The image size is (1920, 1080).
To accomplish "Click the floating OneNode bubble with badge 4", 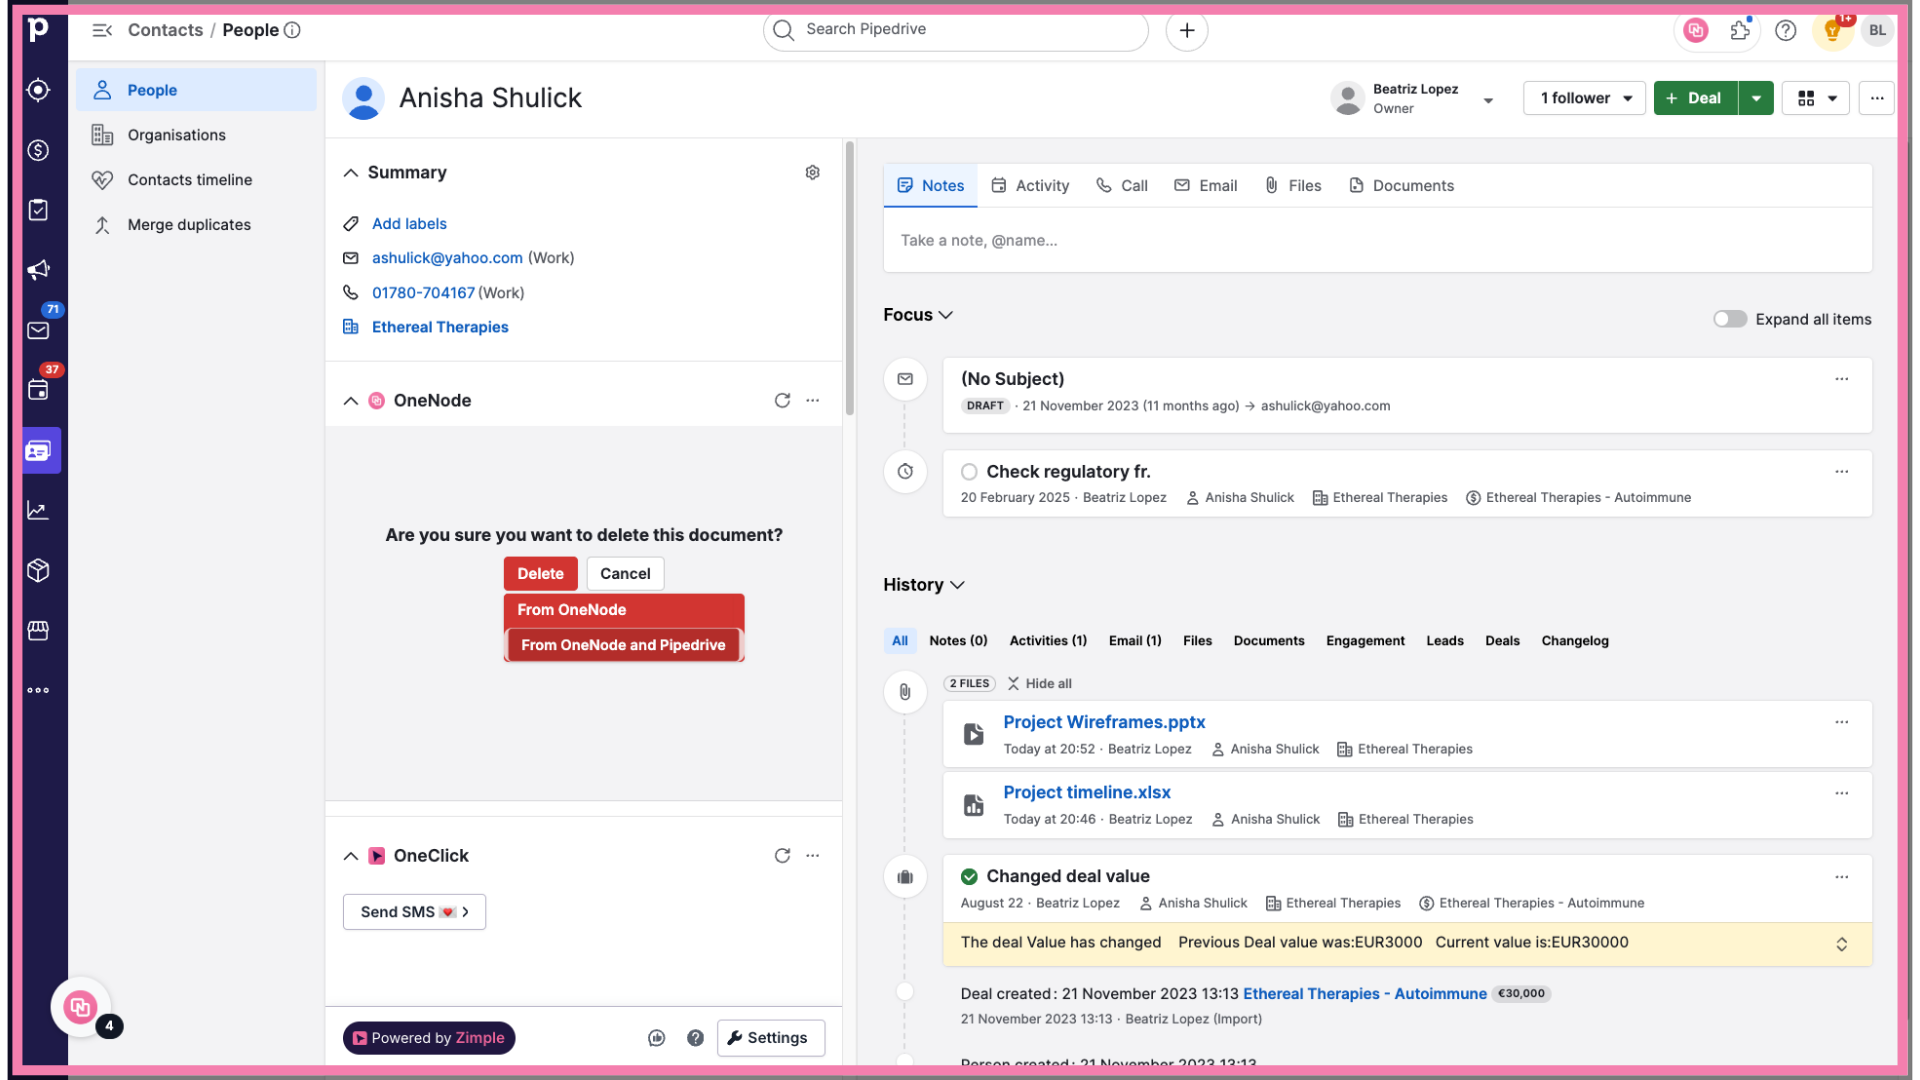I will click(81, 1007).
